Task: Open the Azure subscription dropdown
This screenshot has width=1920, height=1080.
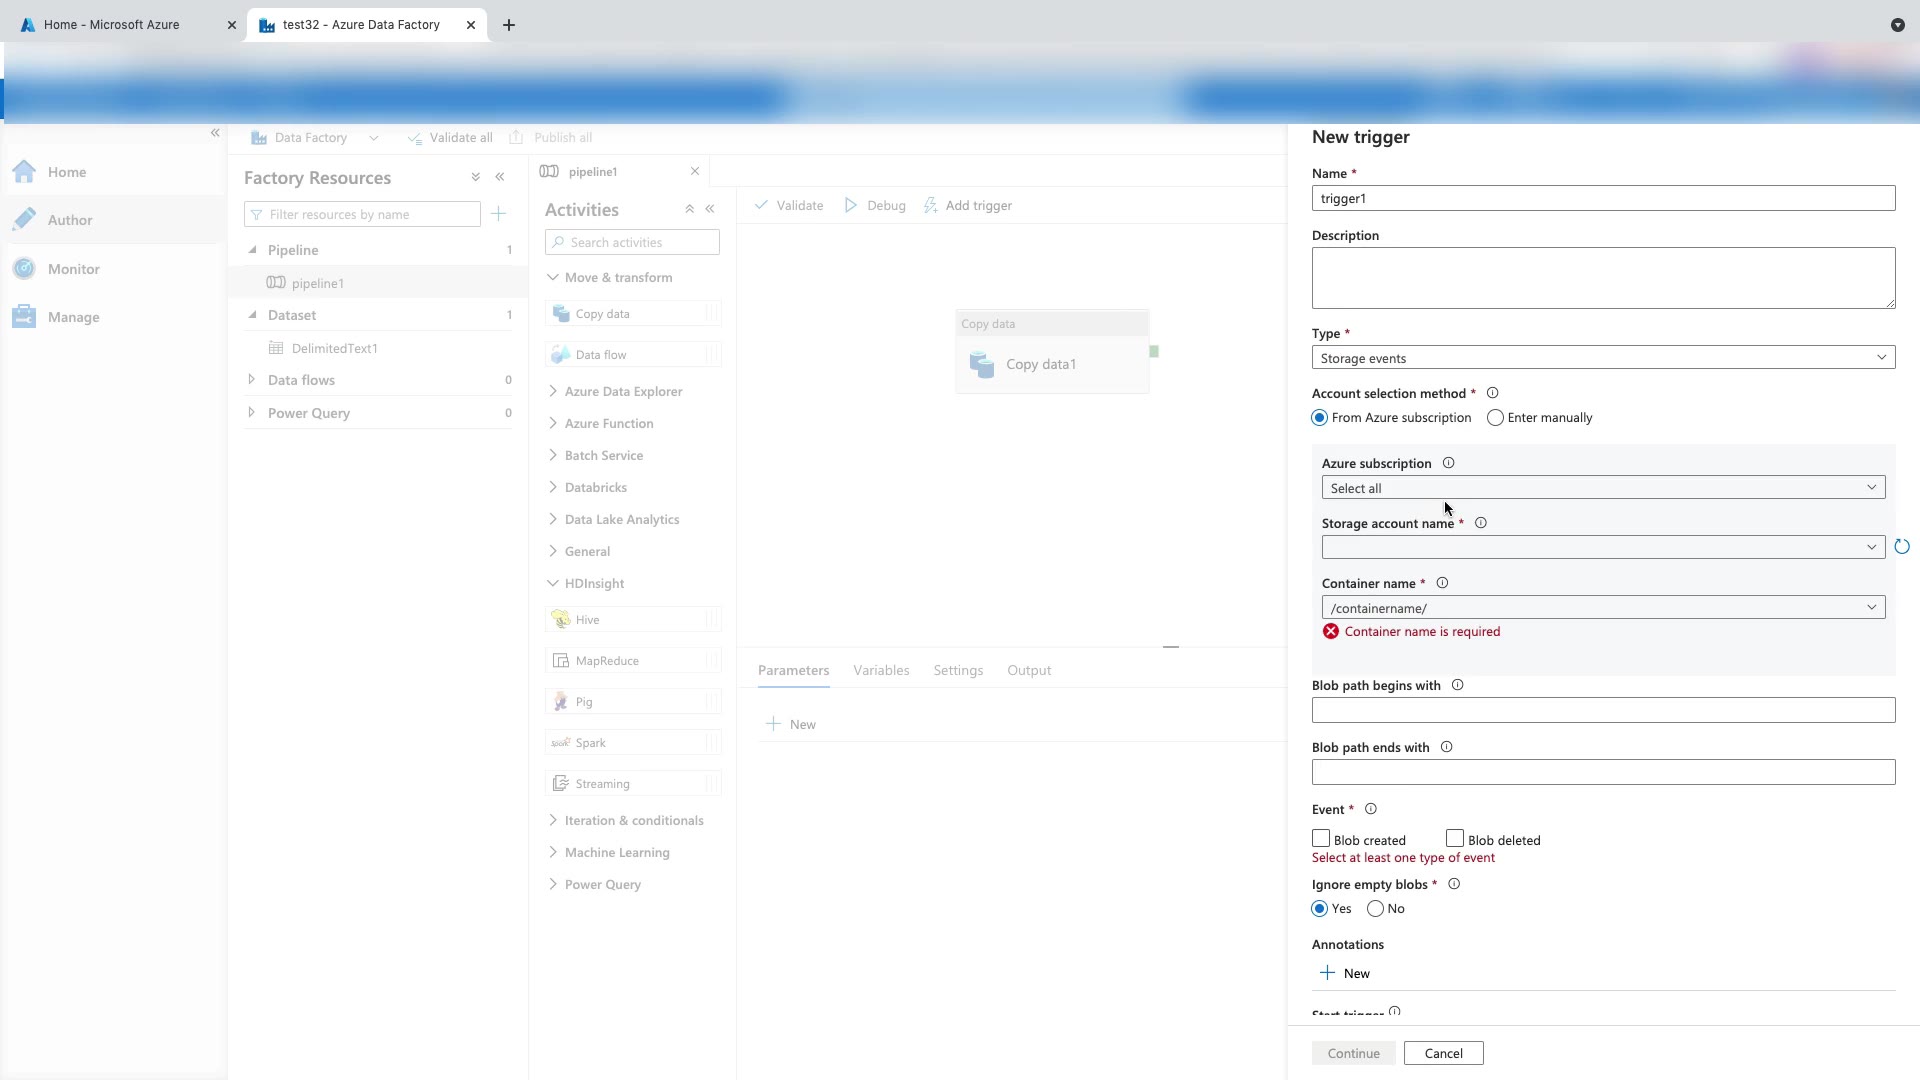Action: coord(1603,488)
